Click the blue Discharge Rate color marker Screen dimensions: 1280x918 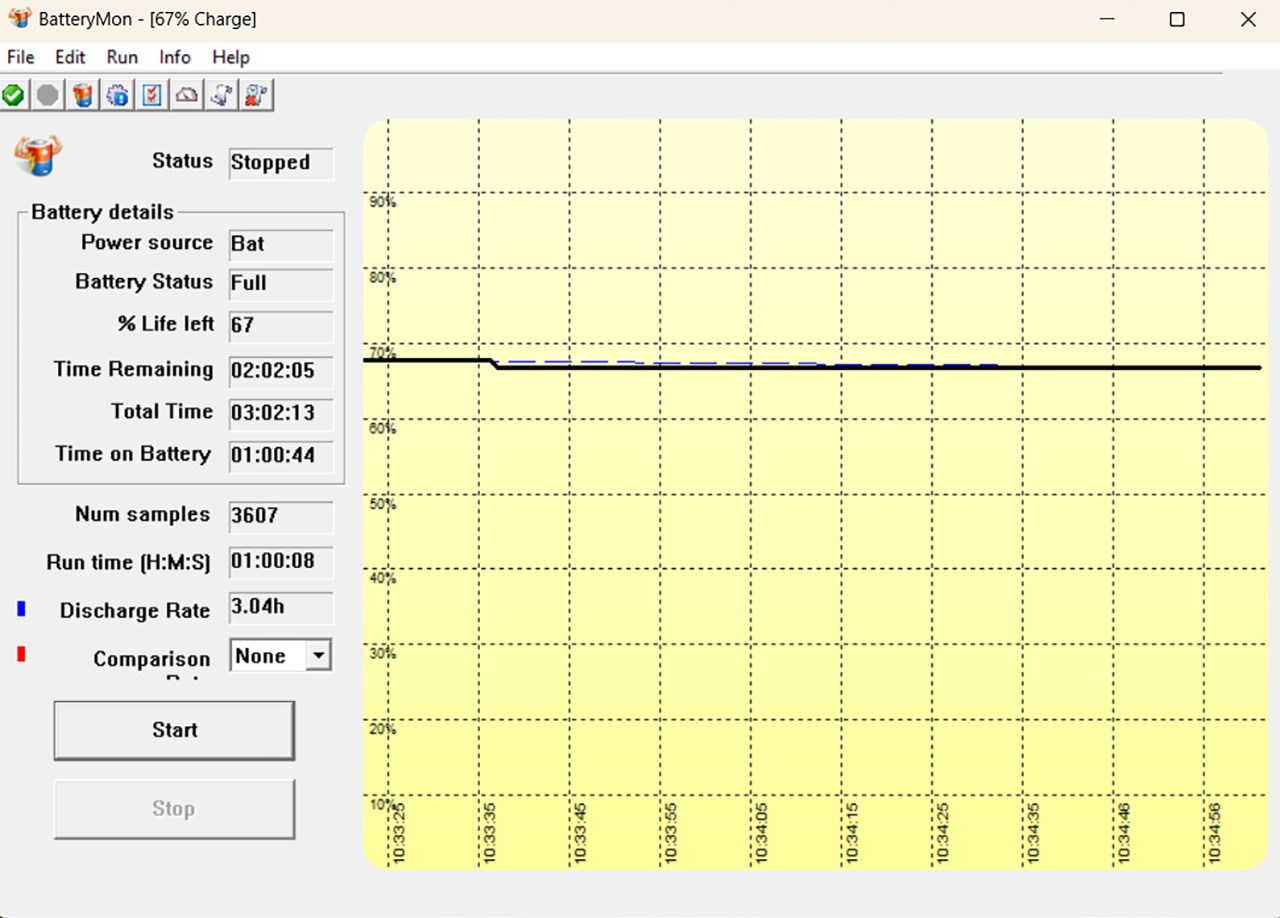(22, 609)
